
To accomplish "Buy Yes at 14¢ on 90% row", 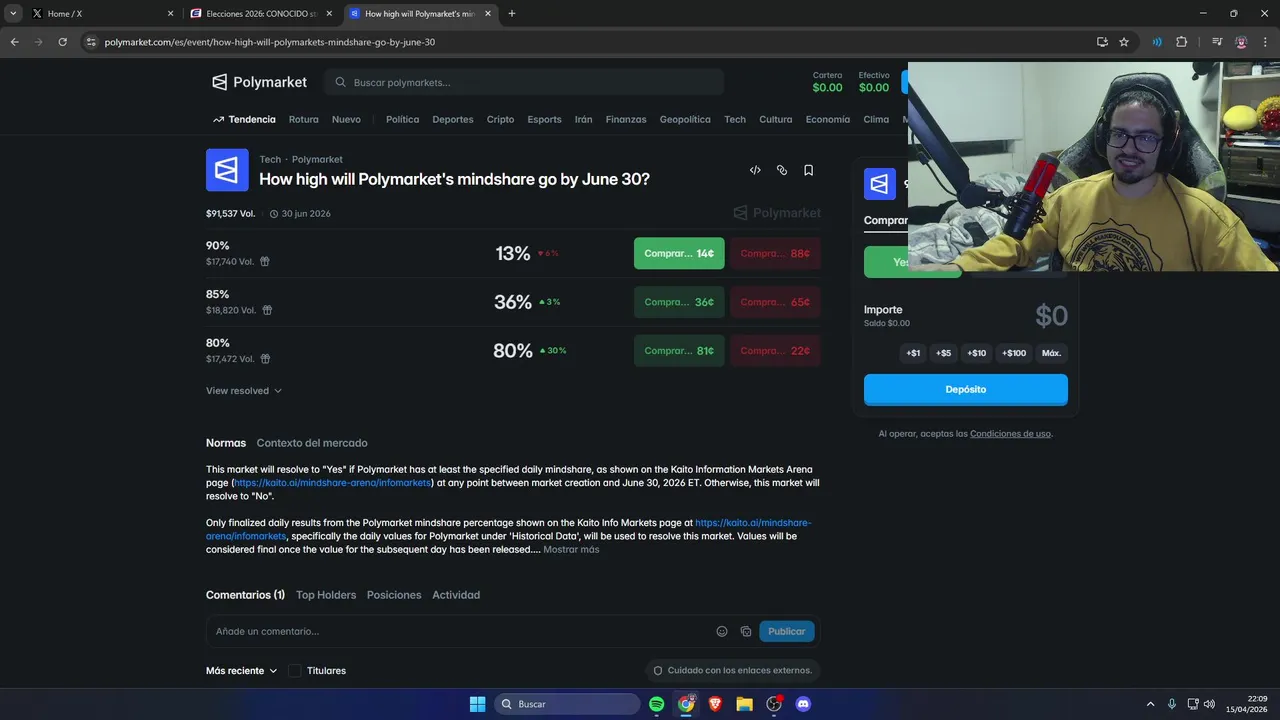I will 679,253.
